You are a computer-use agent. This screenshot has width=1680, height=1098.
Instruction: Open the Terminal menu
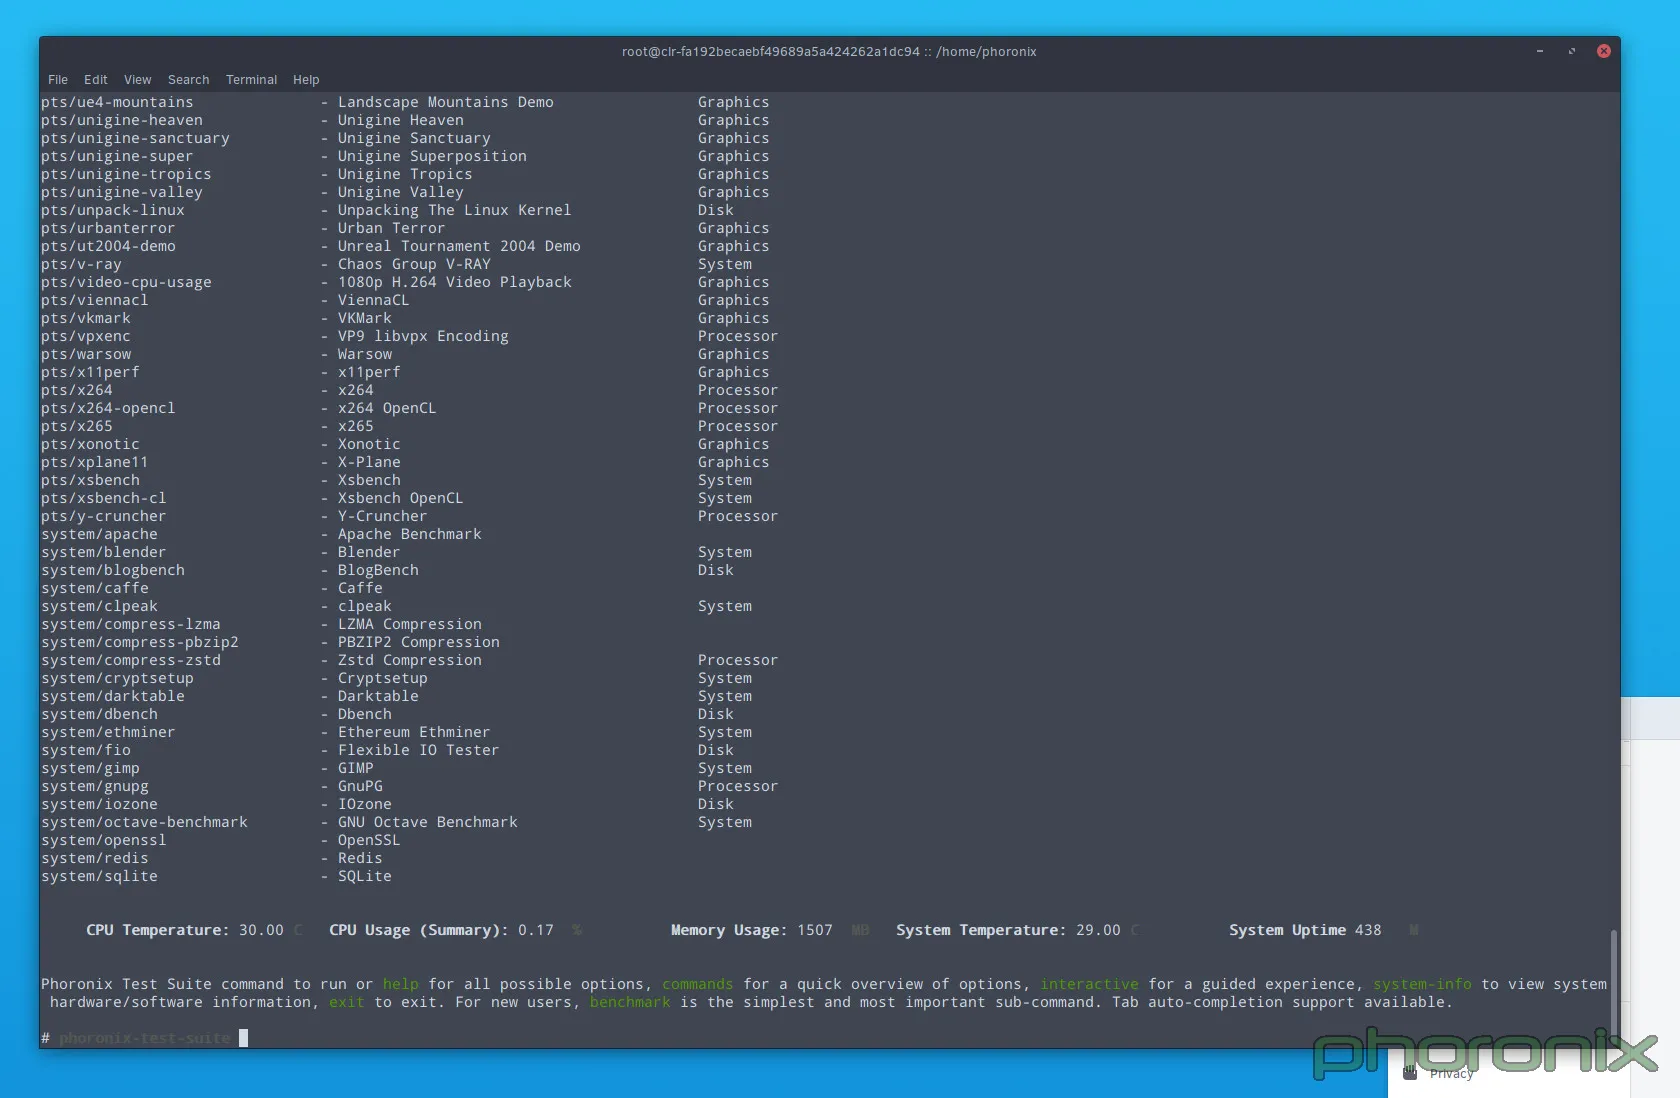(x=251, y=80)
